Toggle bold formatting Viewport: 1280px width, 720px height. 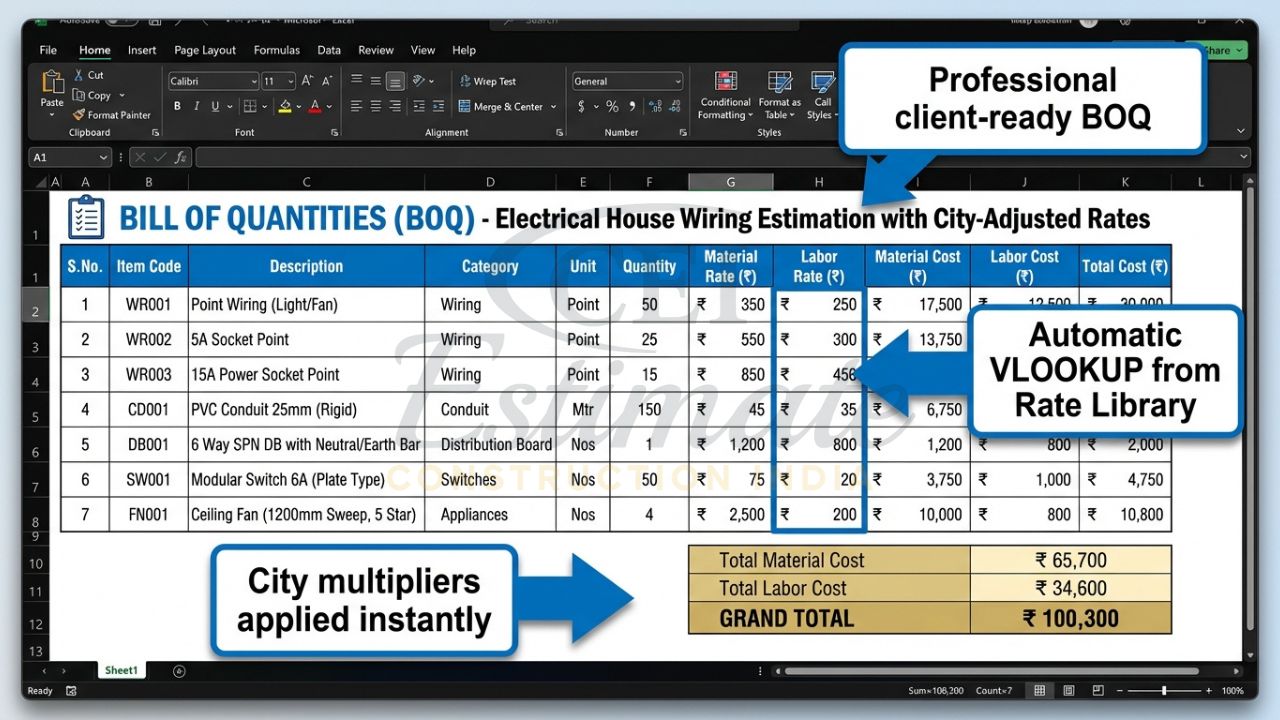177,106
